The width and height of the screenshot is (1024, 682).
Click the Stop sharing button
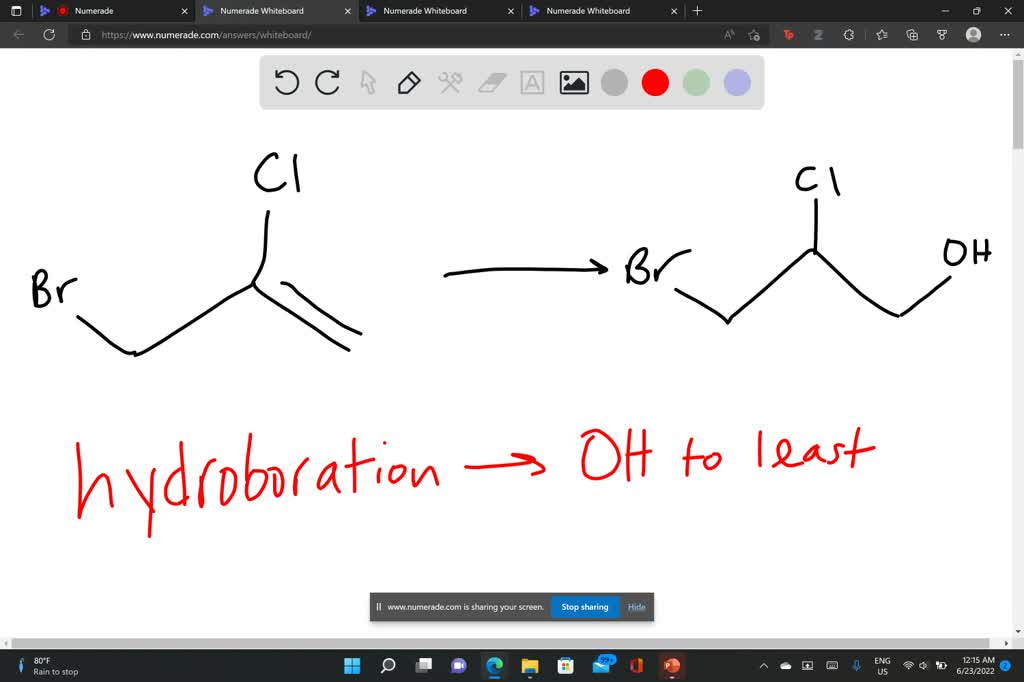point(584,607)
